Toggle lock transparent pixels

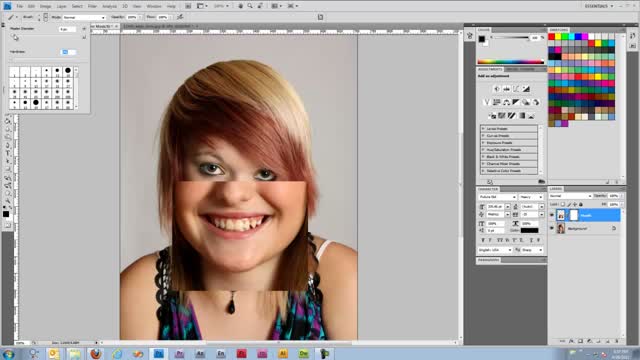coord(562,204)
